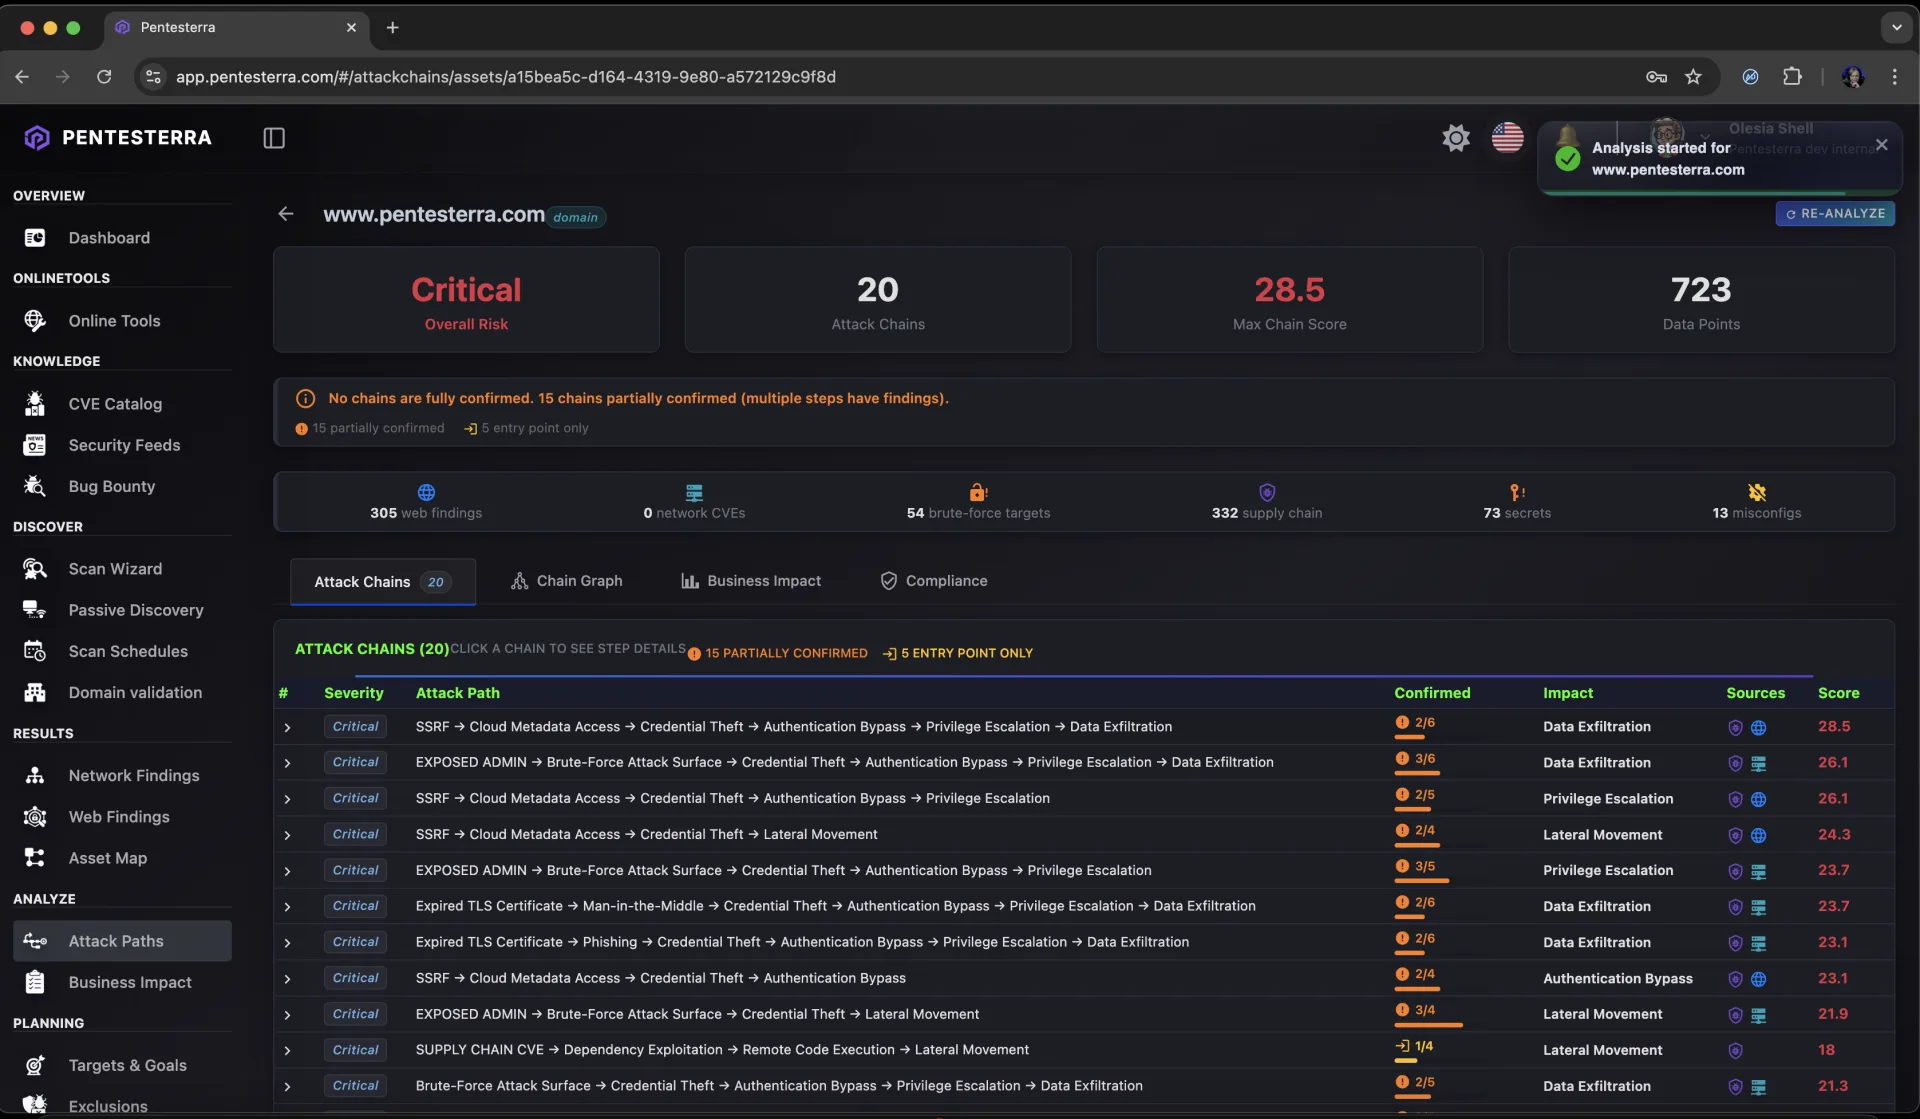Image resolution: width=1920 pixels, height=1119 pixels.
Task: Click the RE-ANALYZE button
Action: 1834,214
